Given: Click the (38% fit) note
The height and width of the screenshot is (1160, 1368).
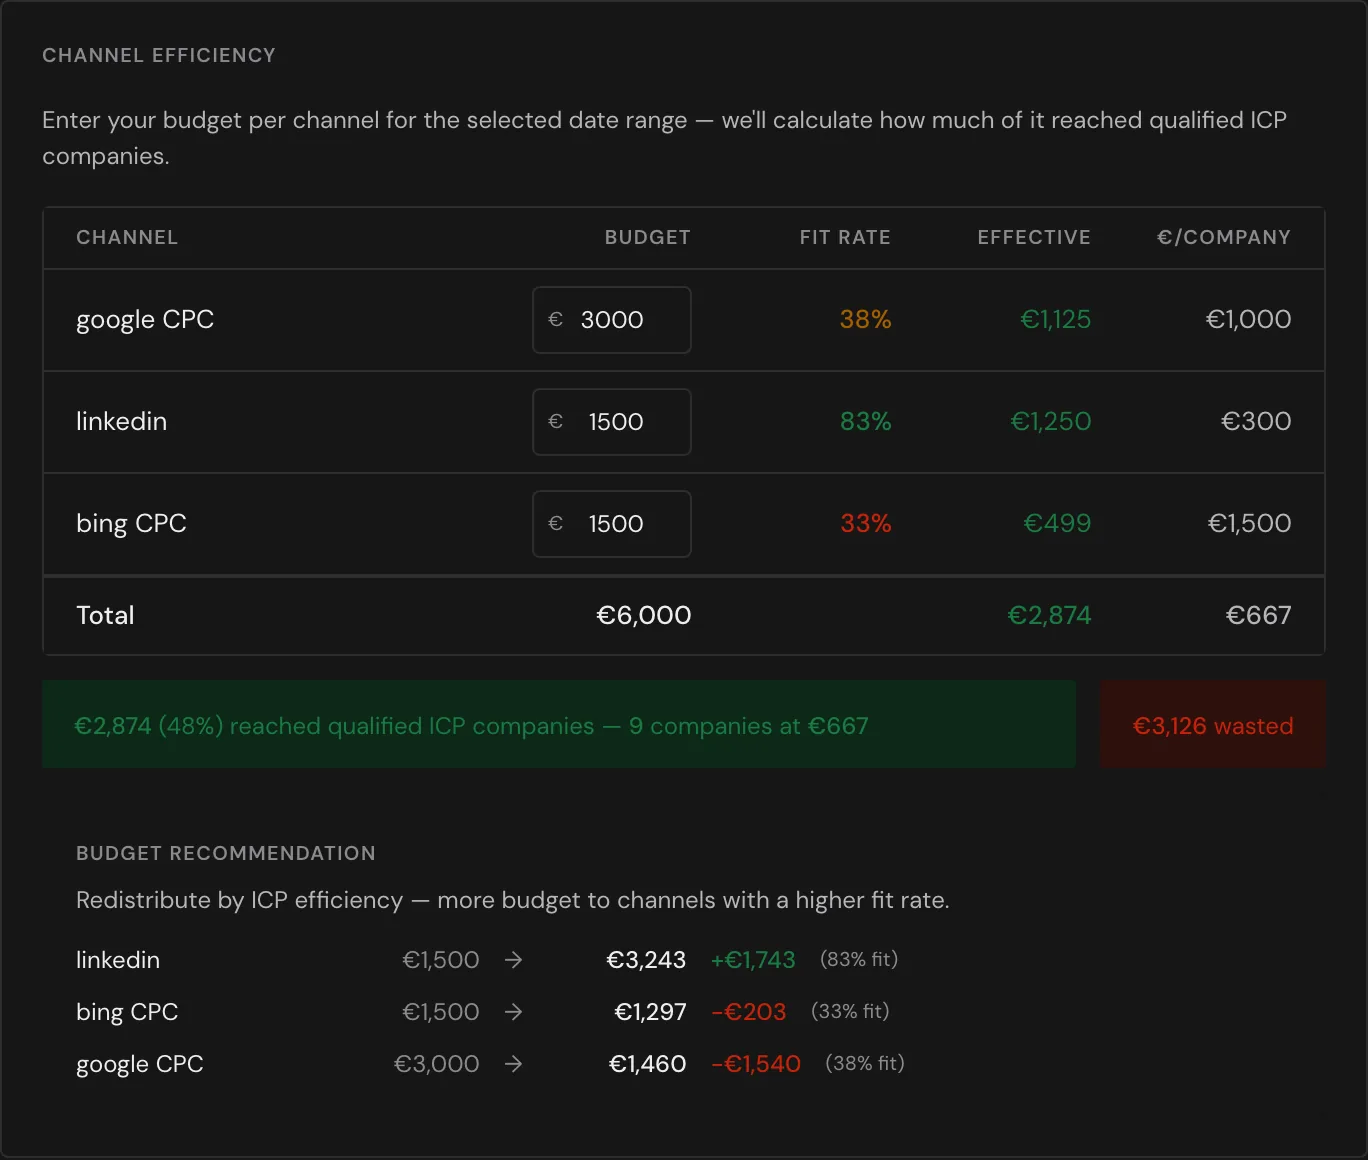Looking at the screenshot, I should tap(865, 1064).
